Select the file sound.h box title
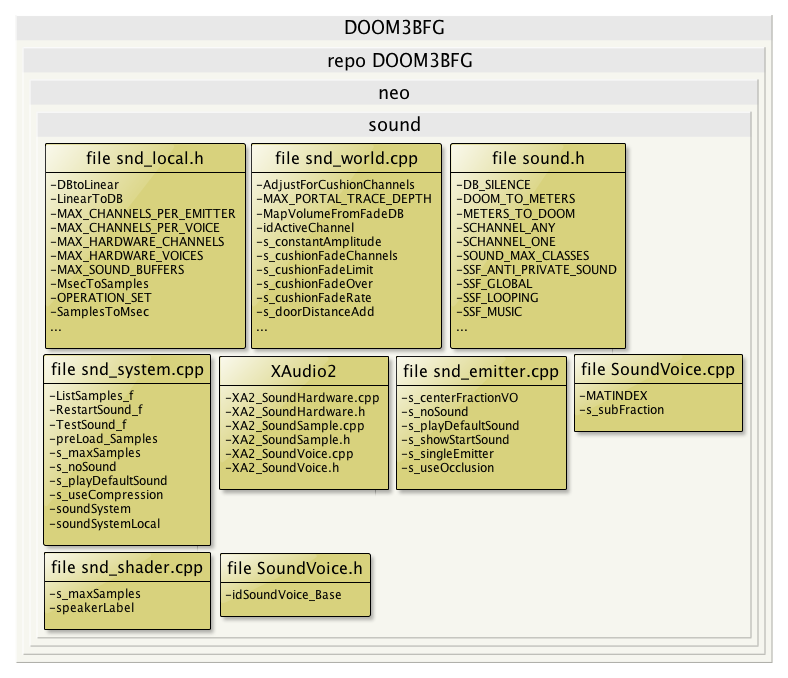This screenshot has height=678, width=788. pyautogui.click(x=538, y=158)
